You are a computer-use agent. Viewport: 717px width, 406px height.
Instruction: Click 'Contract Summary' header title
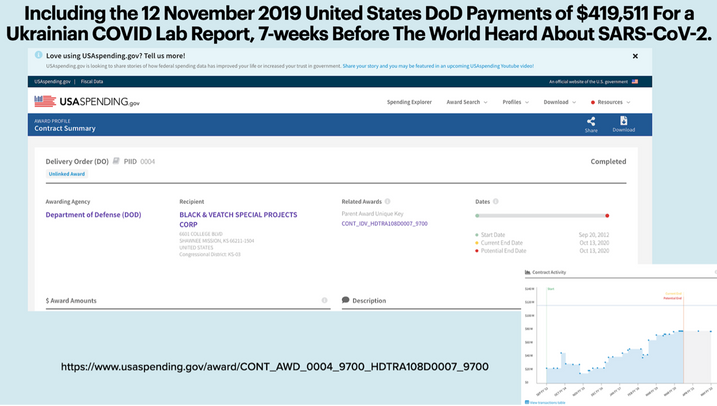coord(65,128)
